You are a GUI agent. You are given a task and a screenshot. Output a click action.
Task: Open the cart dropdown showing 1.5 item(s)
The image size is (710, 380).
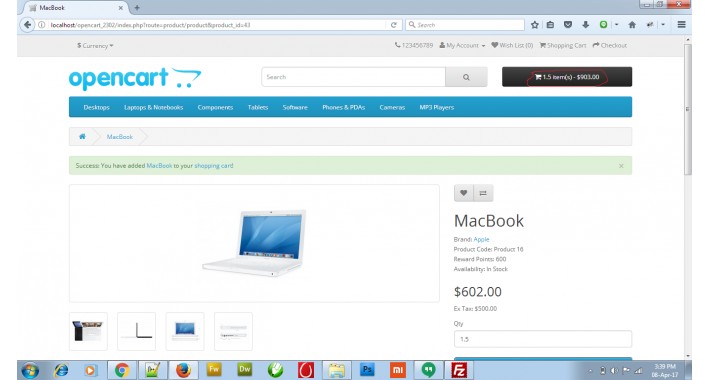click(x=567, y=77)
